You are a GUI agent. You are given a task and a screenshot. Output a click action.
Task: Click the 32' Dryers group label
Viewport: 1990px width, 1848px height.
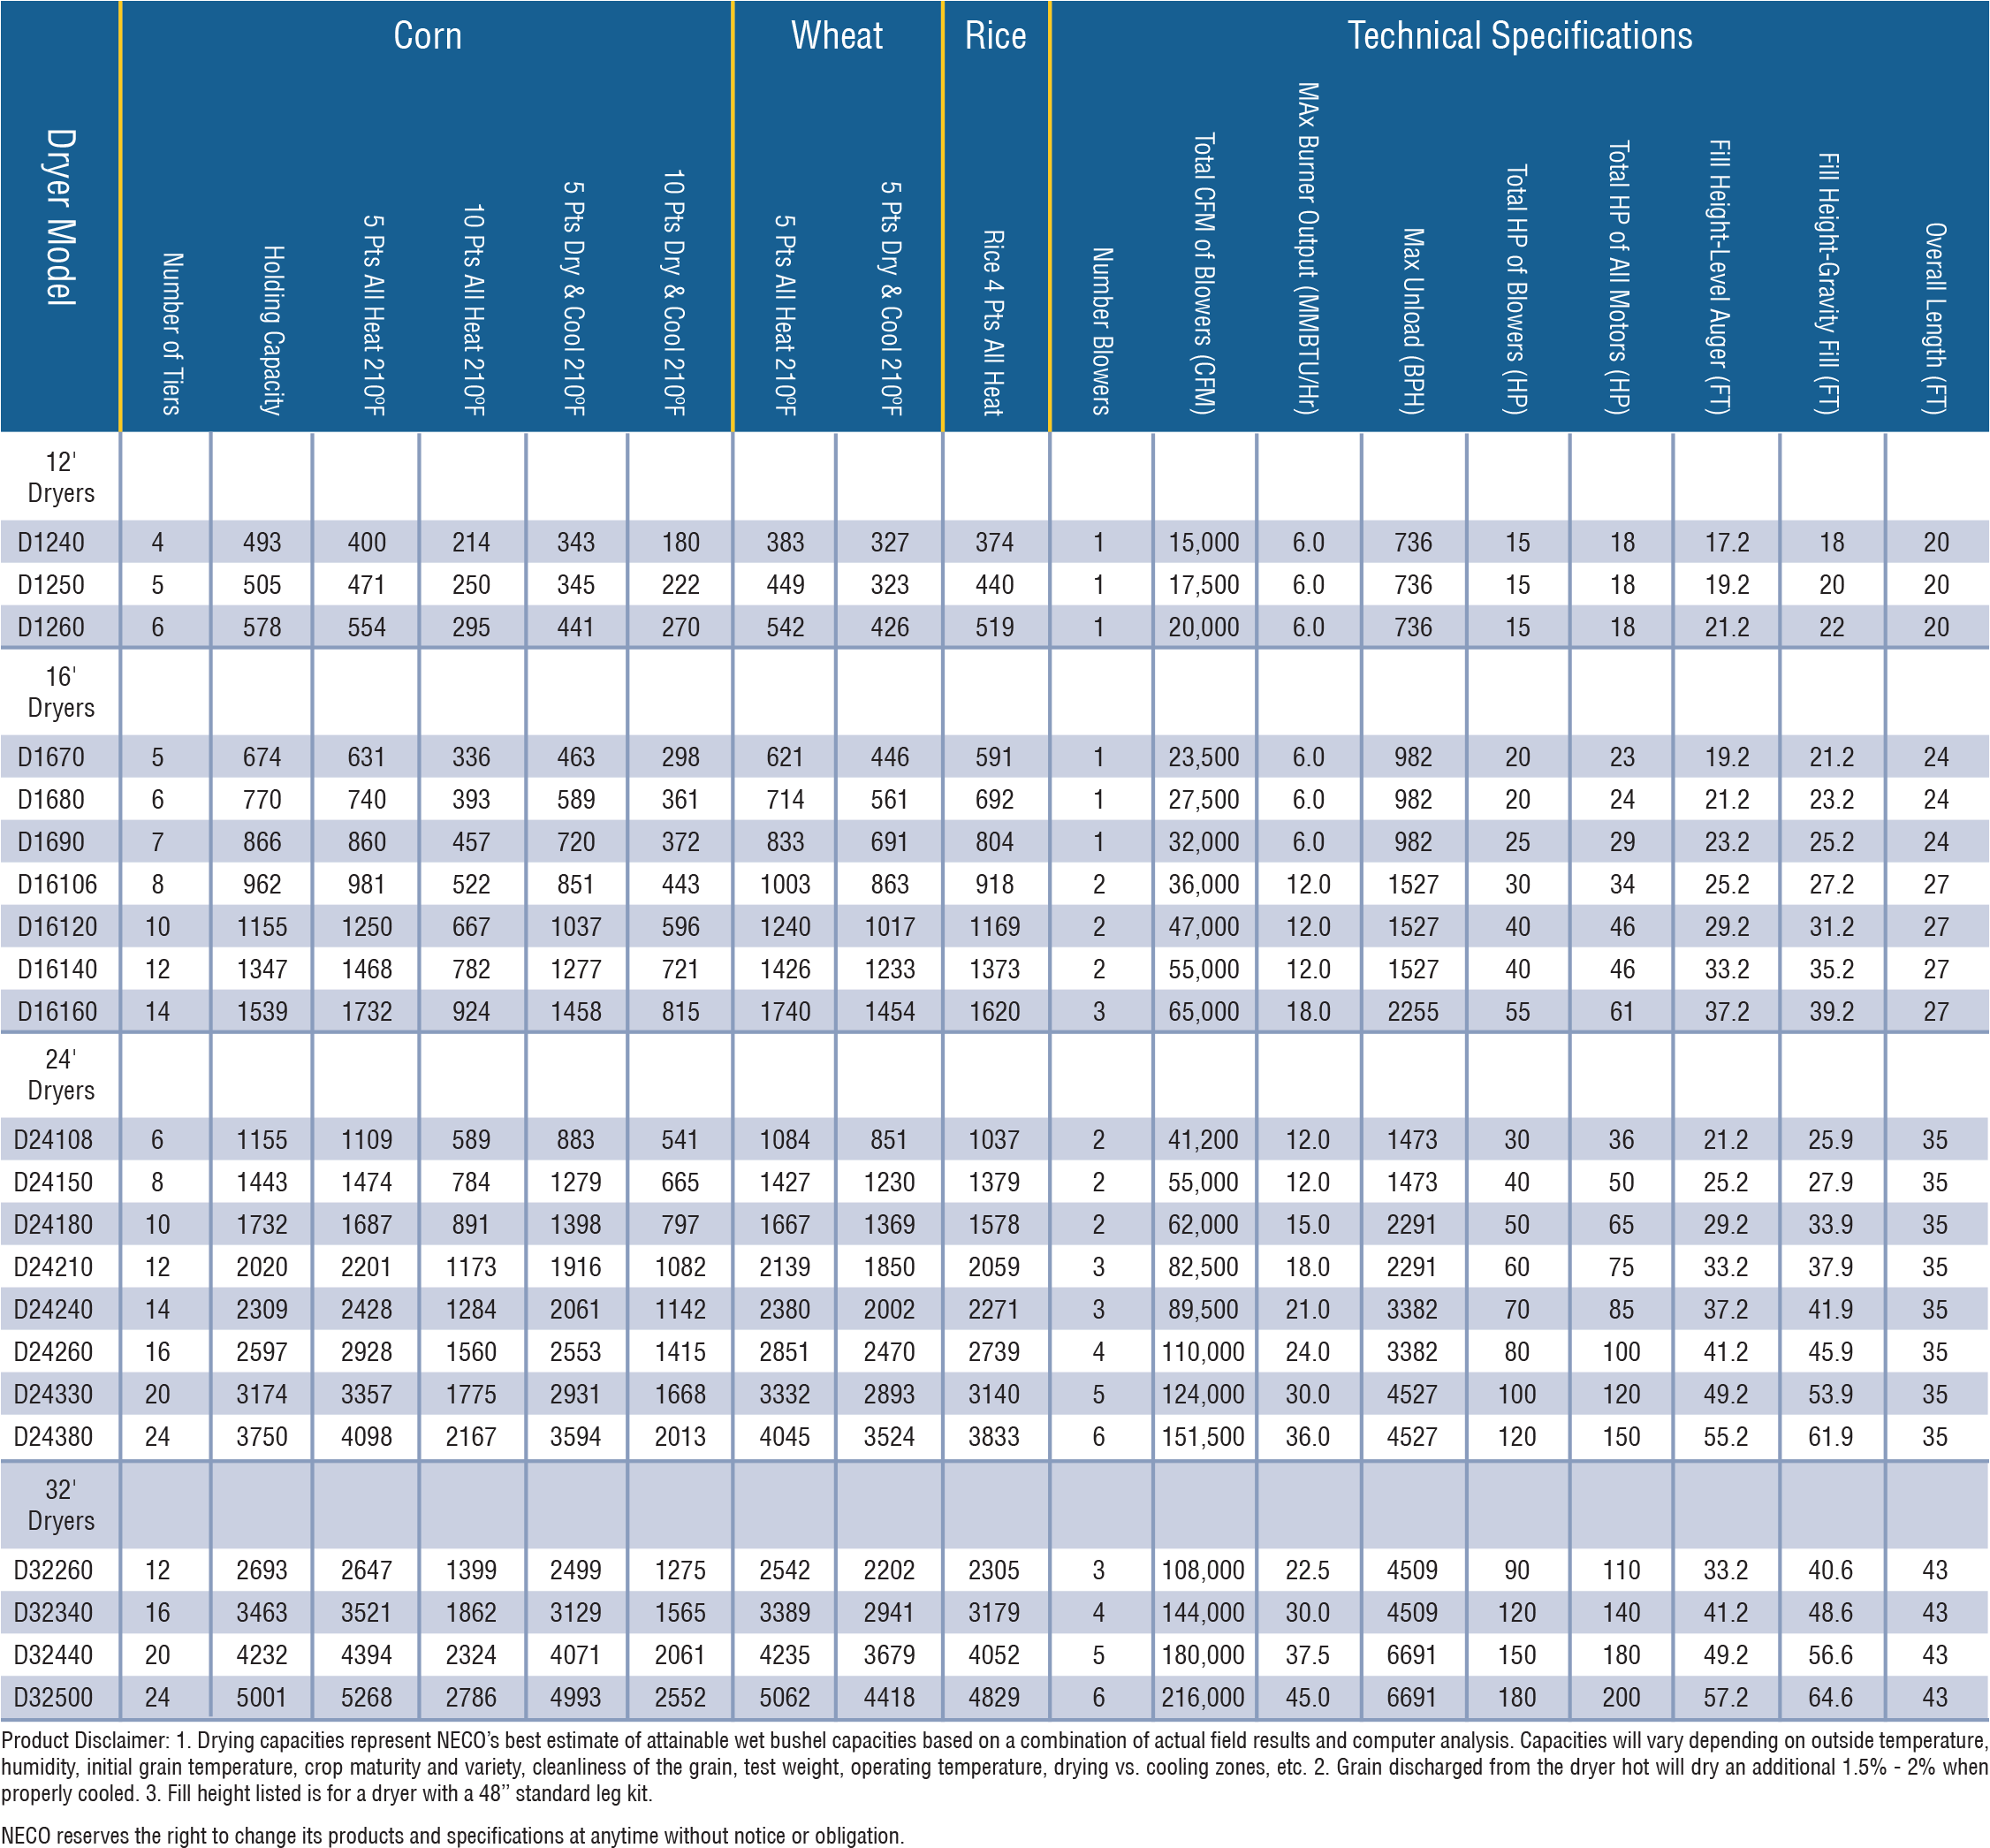pyautogui.click(x=60, y=1505)
